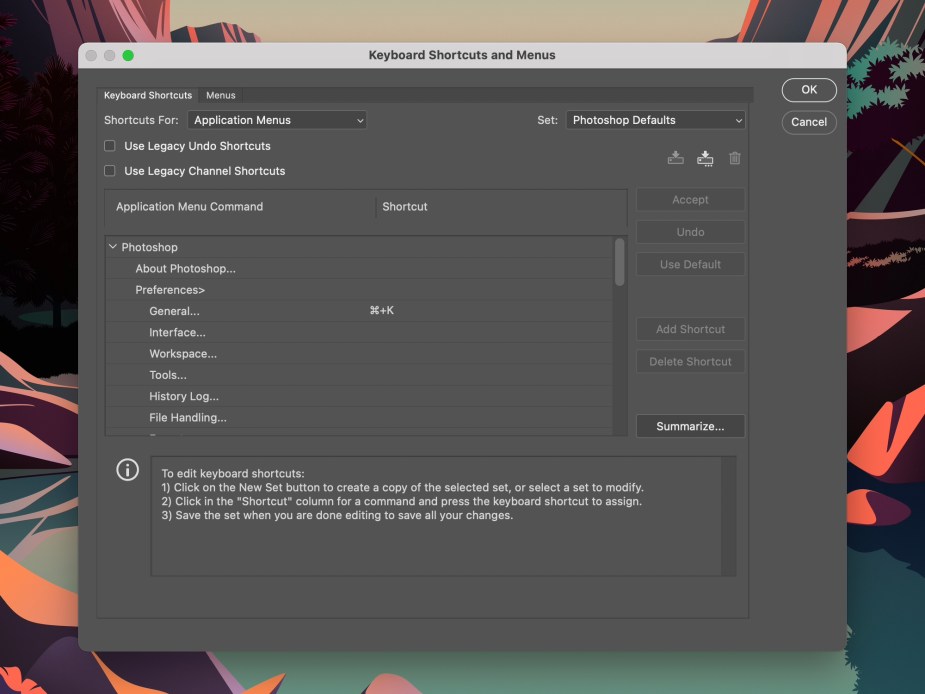Collapse the Photoshop command group

point(115,247)
